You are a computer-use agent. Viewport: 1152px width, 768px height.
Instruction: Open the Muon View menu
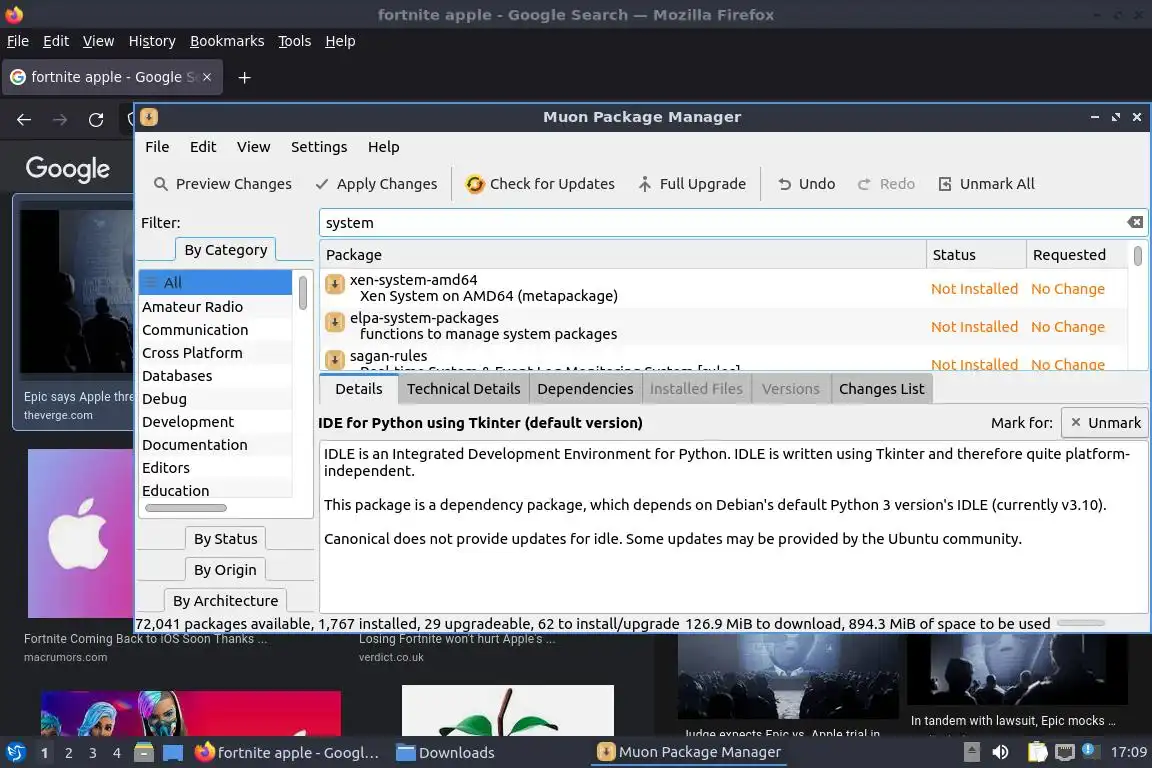click(253, 147)
